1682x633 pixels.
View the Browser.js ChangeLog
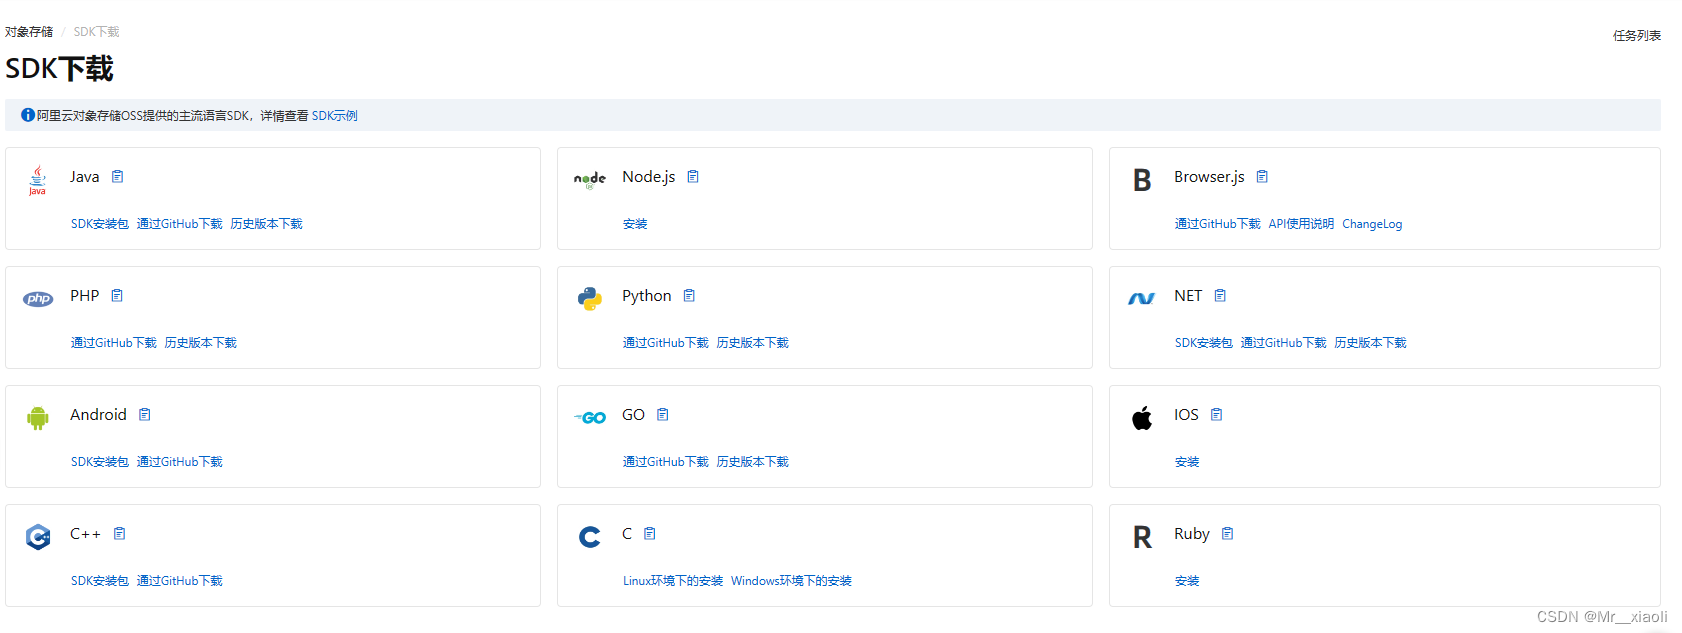coord(1372,224)
